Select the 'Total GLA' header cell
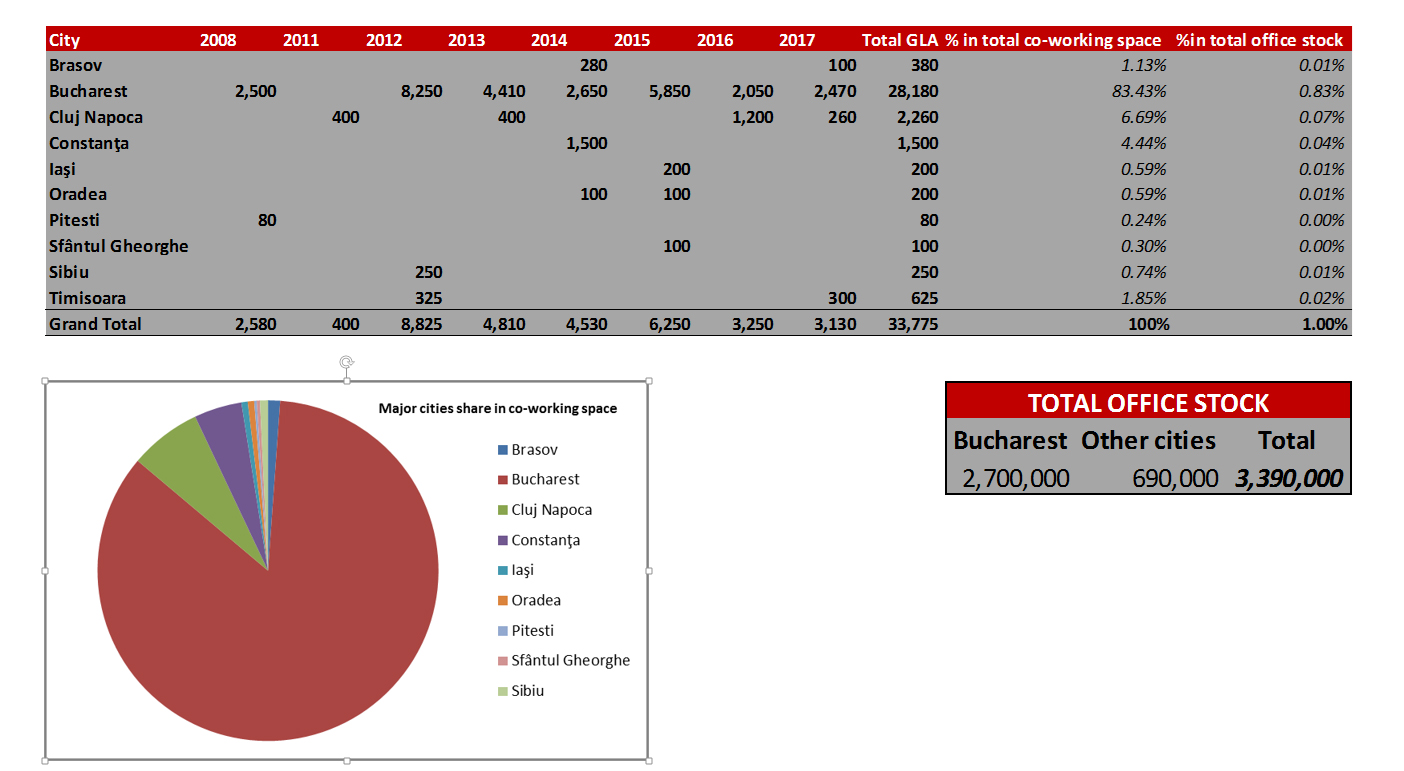 point(899,40)
